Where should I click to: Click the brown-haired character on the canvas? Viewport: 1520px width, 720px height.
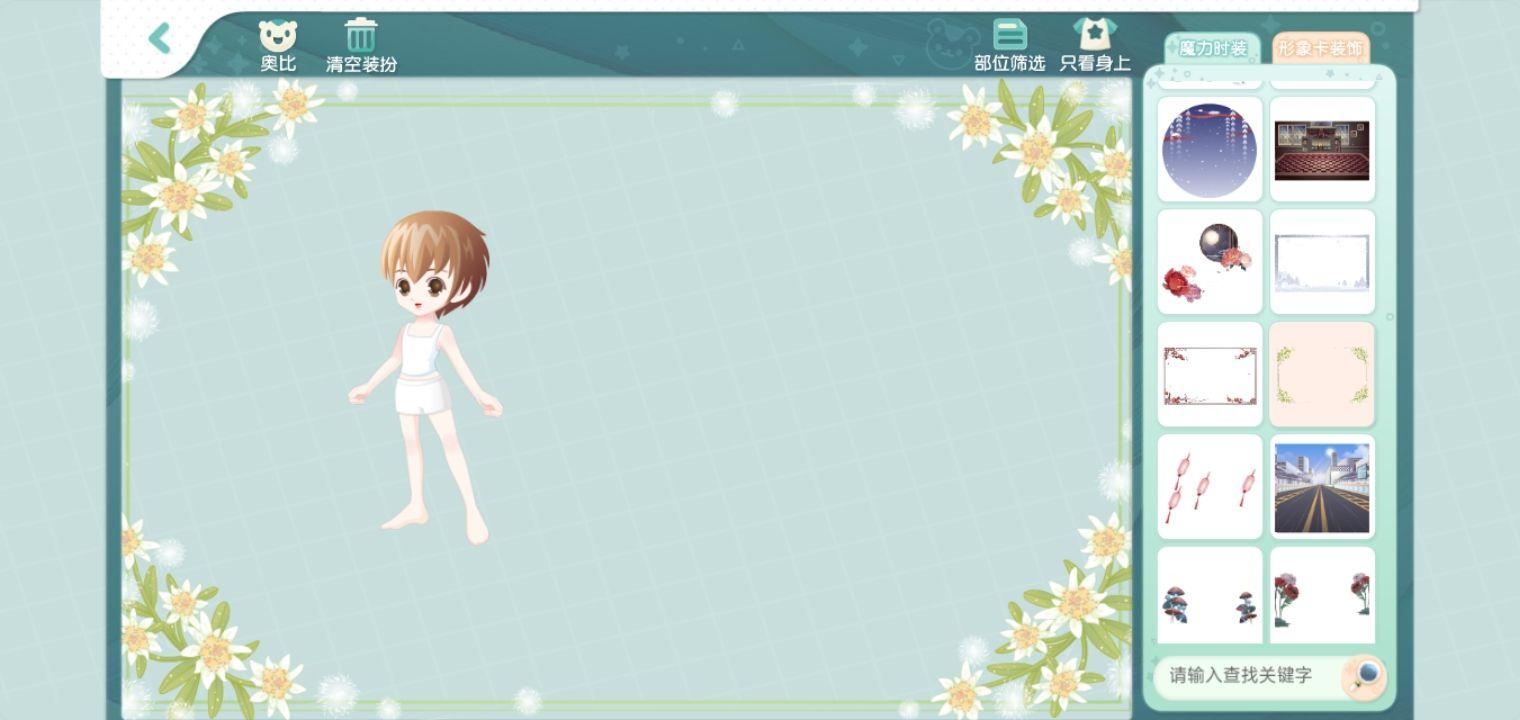click(x=430, y=370)
